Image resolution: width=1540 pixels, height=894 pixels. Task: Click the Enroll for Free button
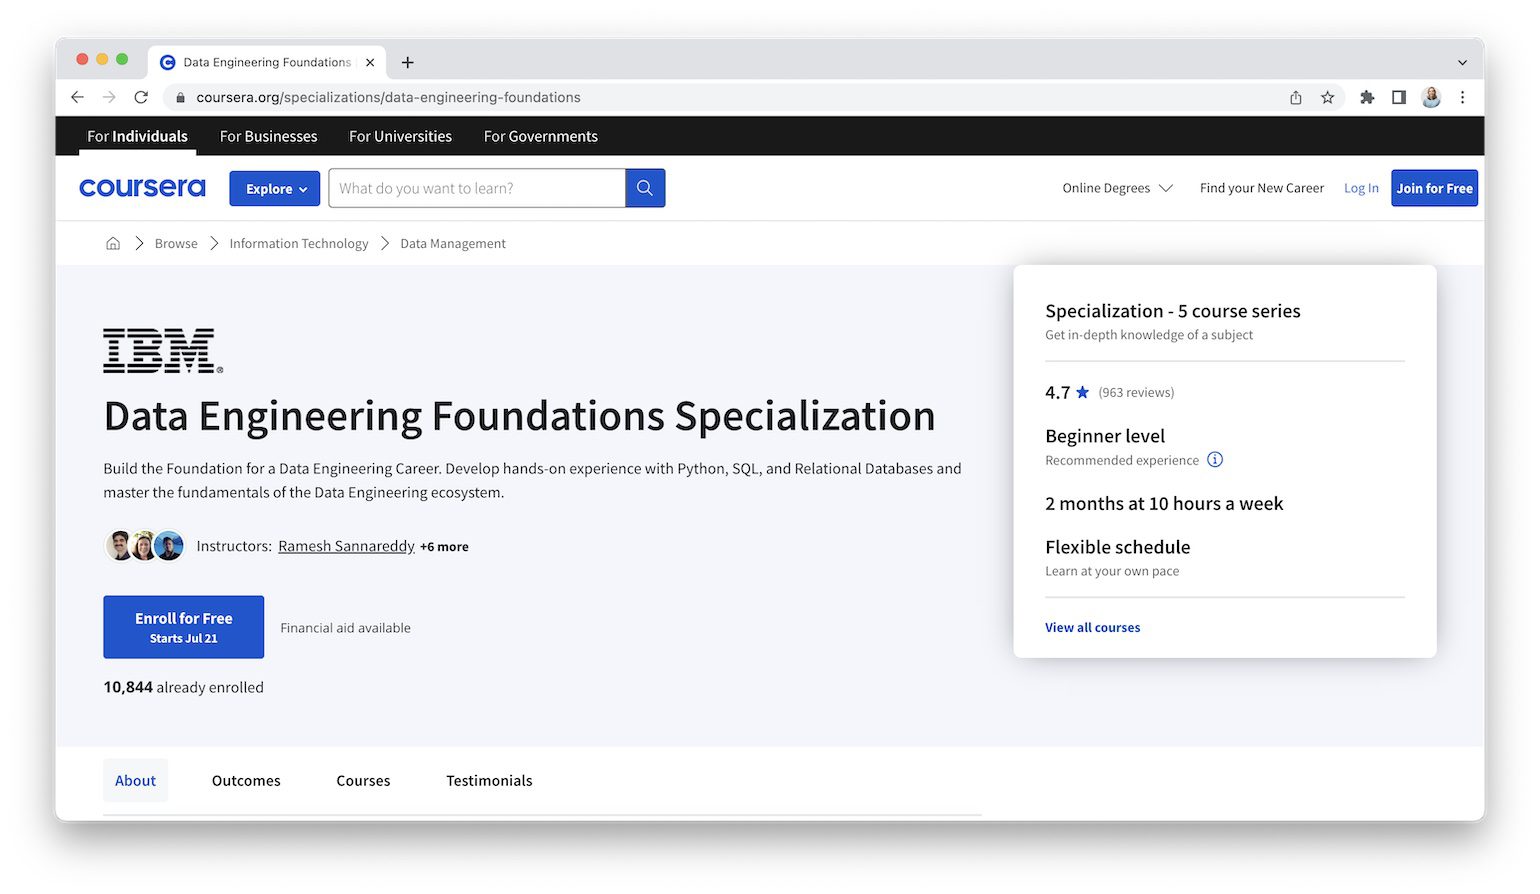point(183,627)
